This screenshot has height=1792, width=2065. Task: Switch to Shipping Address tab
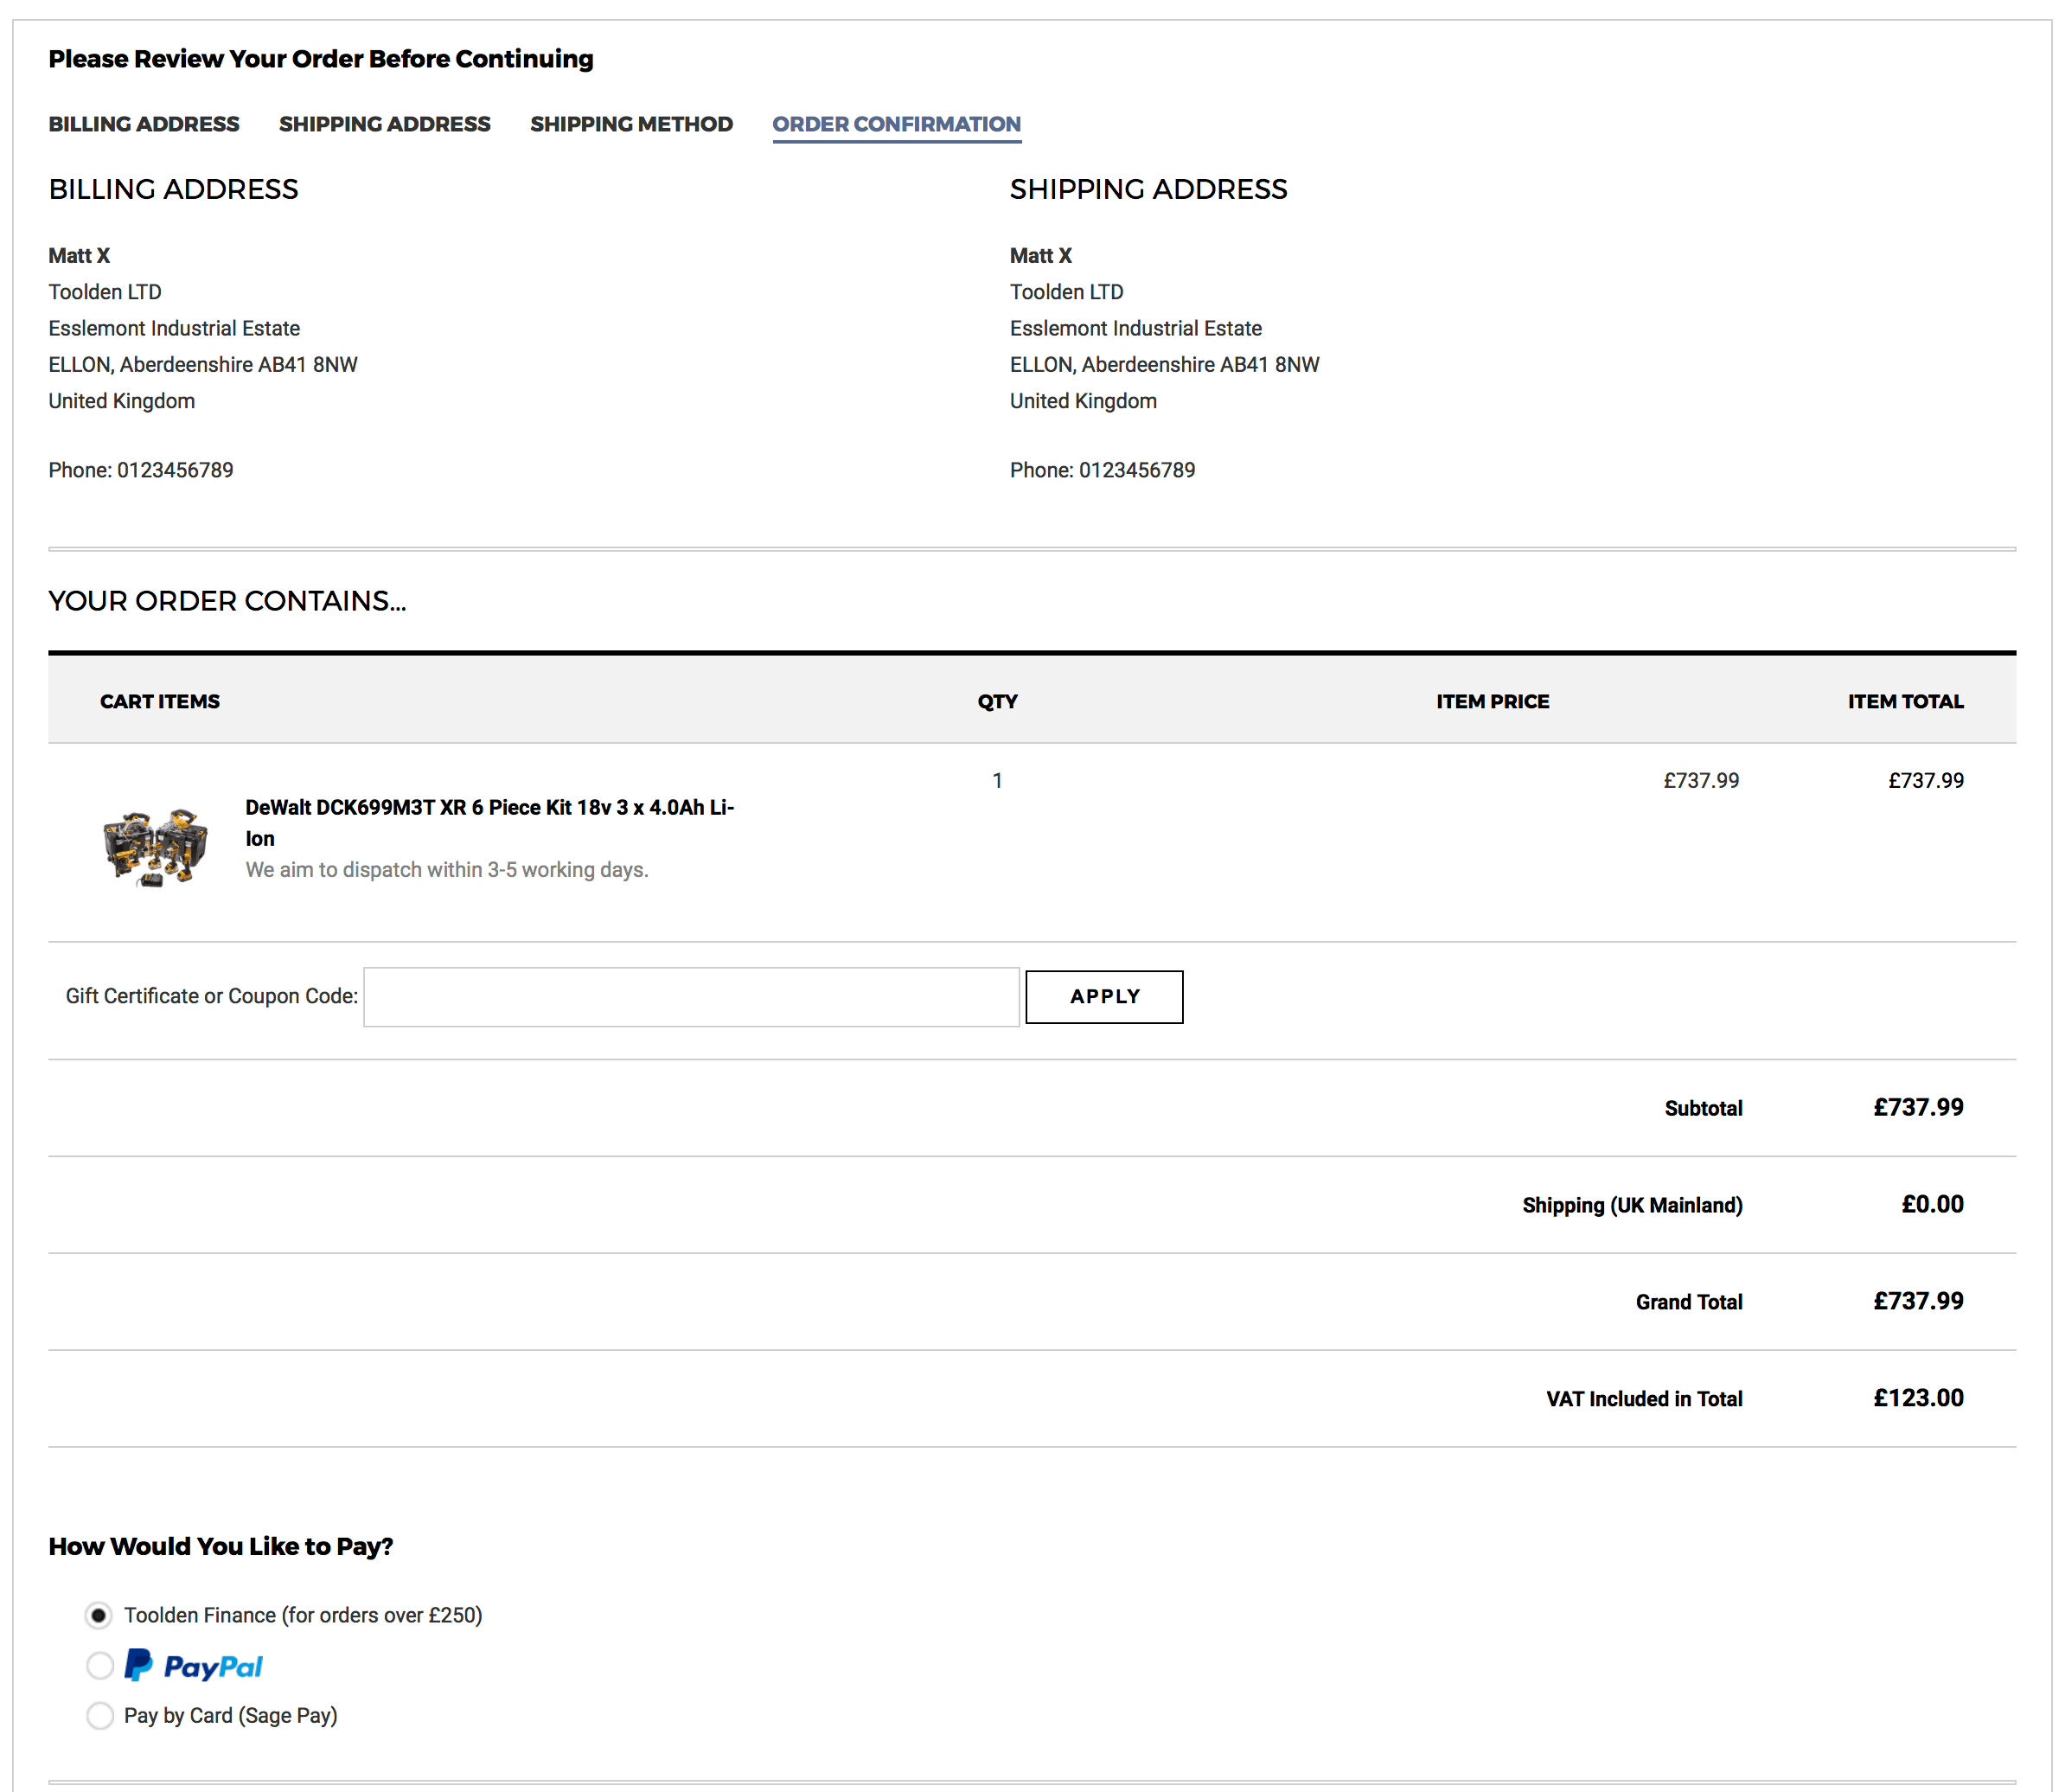pos(384,124)
